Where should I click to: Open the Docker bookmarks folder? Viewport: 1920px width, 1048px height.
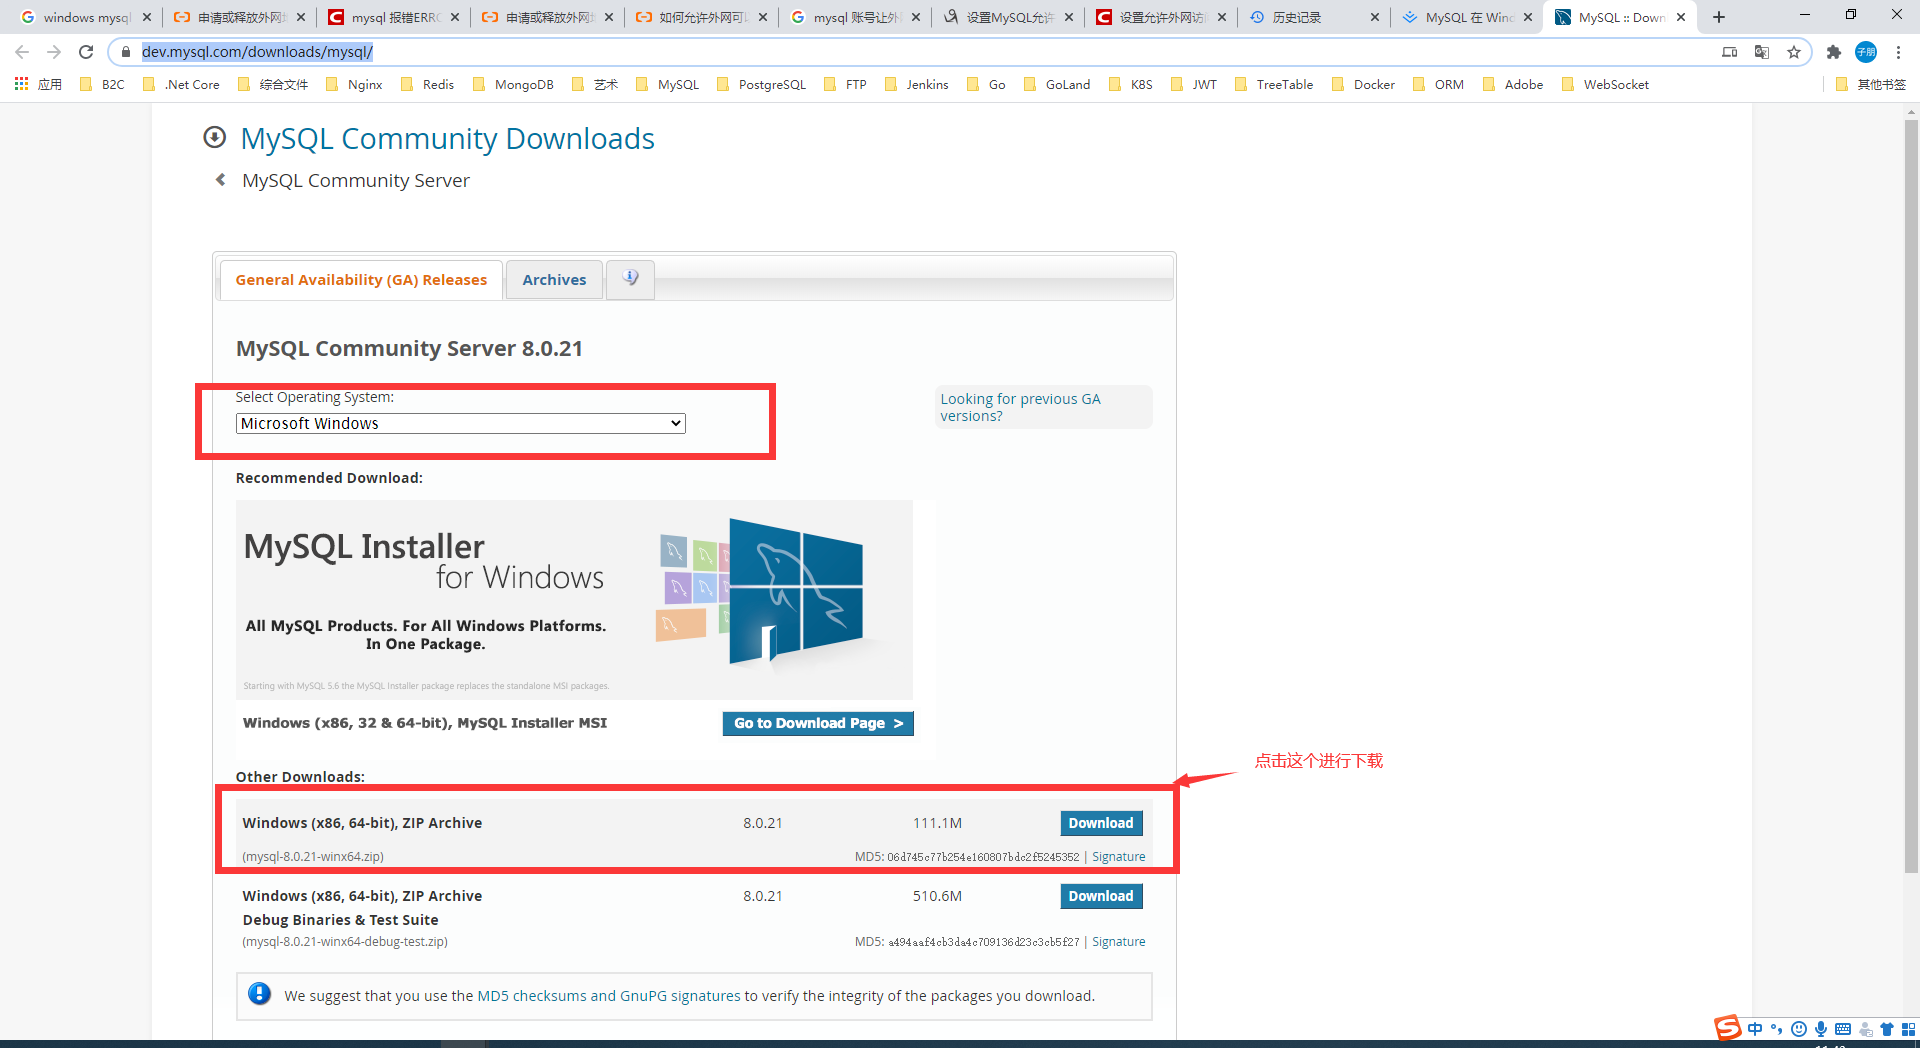pos(1363,84)
